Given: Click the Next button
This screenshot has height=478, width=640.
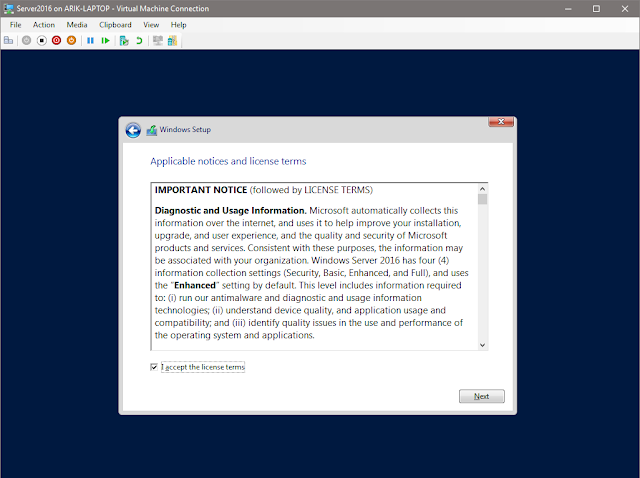Looking at the screenshot, I should (x=482, y=396).
